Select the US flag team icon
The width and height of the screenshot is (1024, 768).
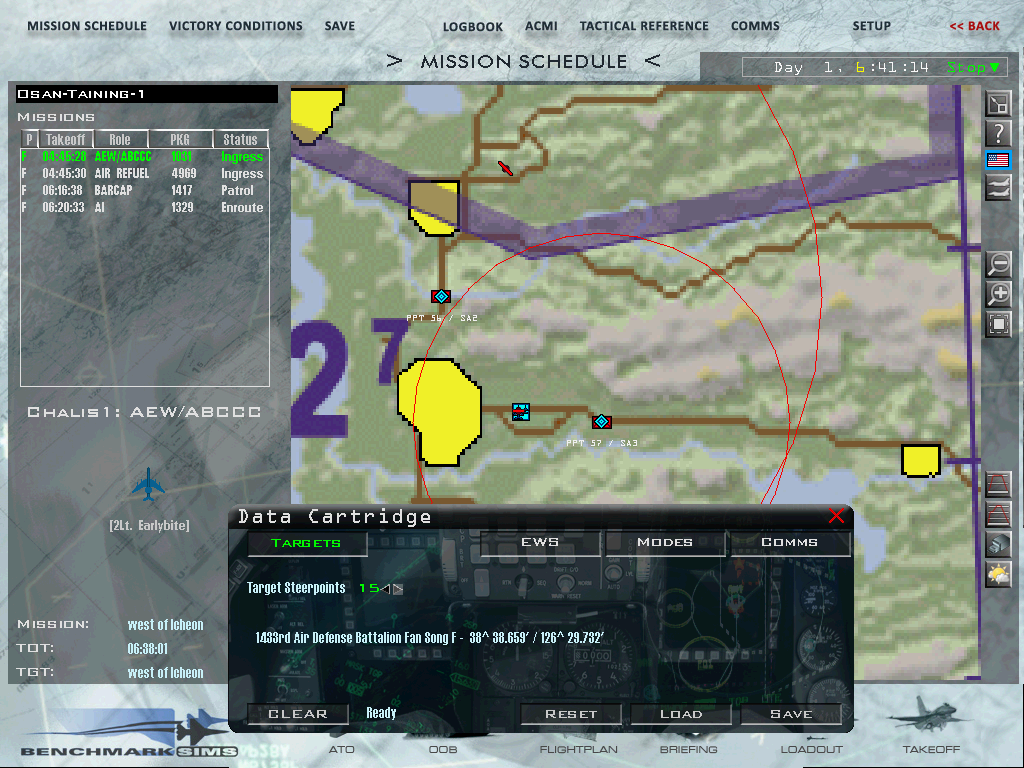pos(998,159)
